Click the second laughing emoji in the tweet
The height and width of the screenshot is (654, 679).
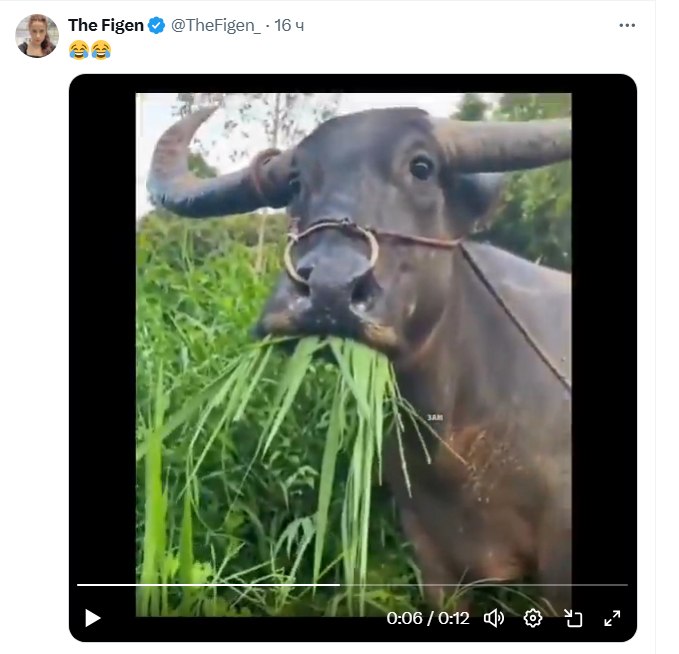pos(101,50)
